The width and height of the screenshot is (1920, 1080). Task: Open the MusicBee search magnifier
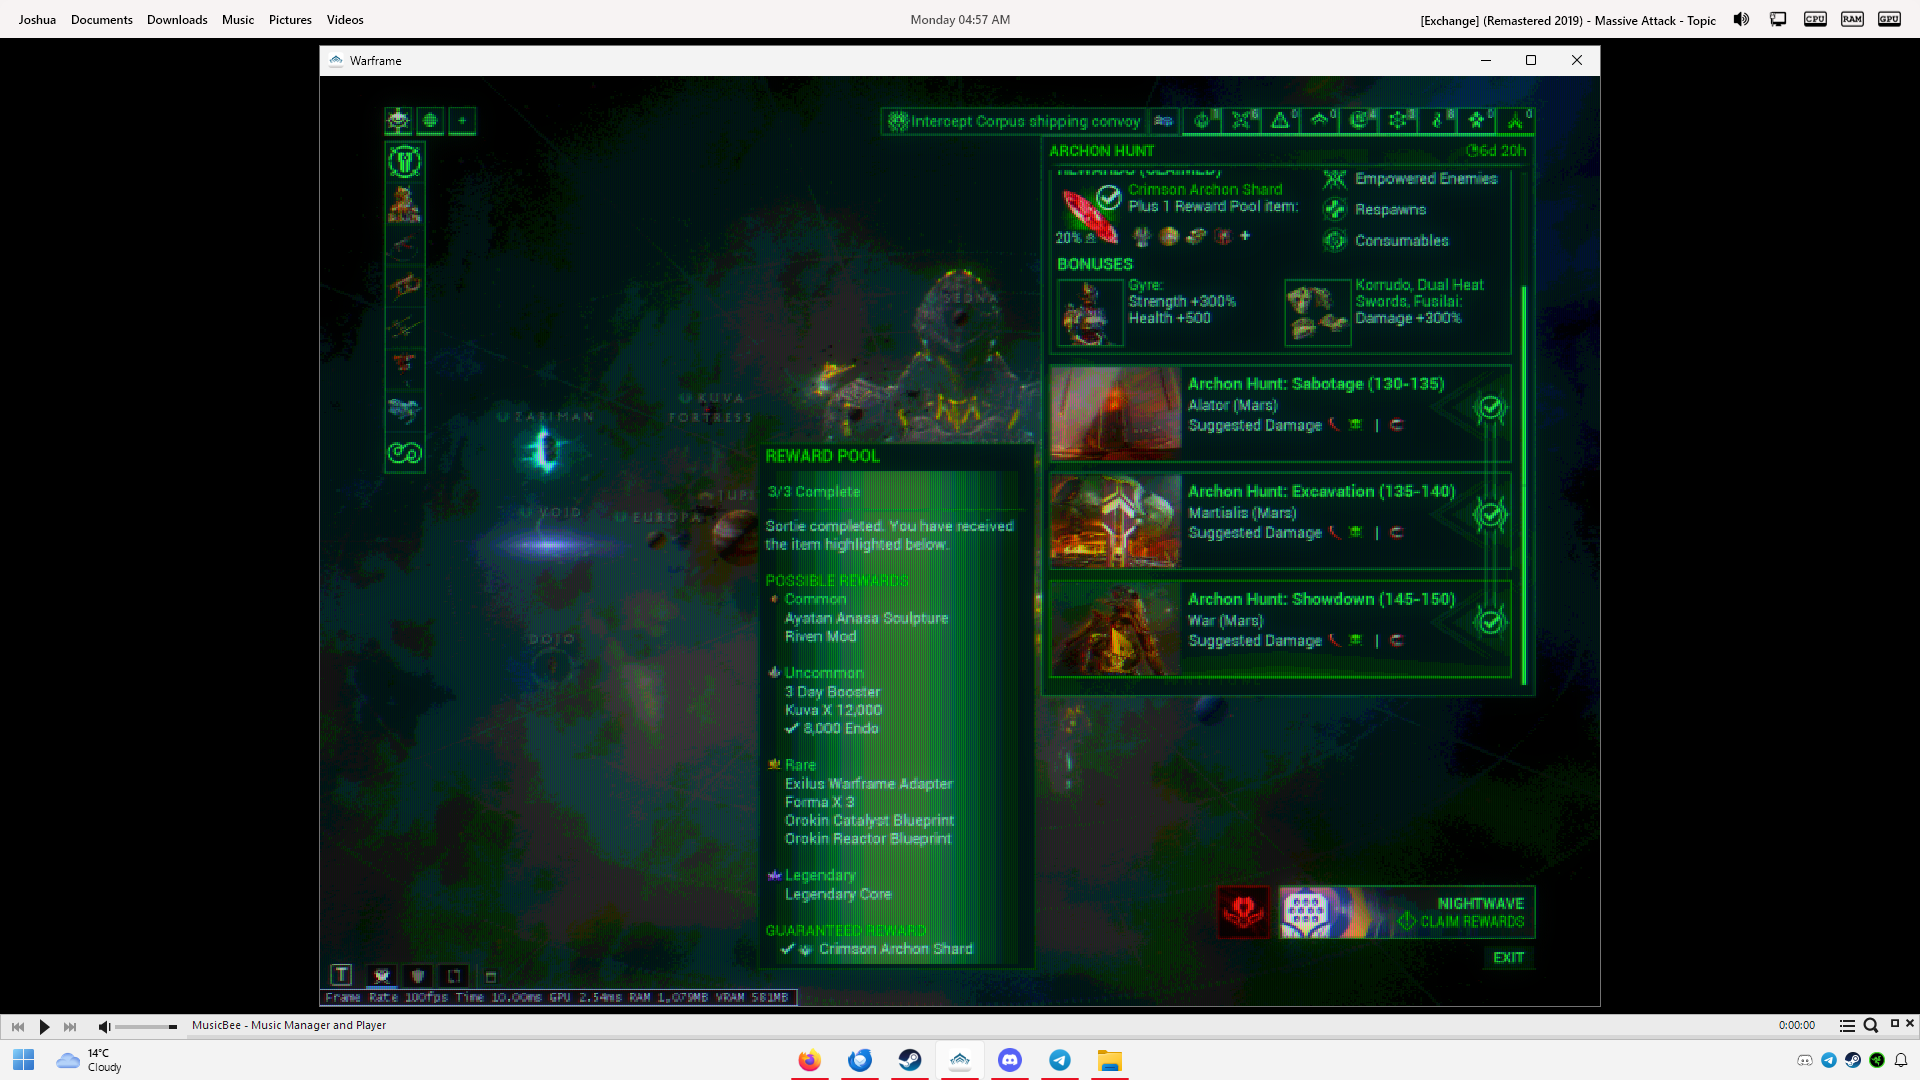[1870, 1025]
